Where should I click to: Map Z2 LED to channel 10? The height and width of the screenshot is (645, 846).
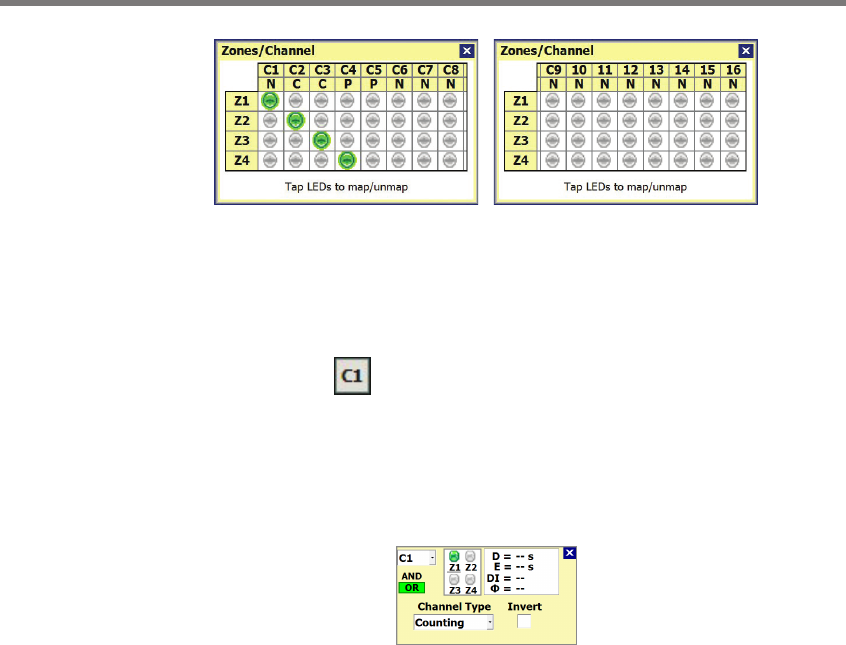tap(578, 120)
